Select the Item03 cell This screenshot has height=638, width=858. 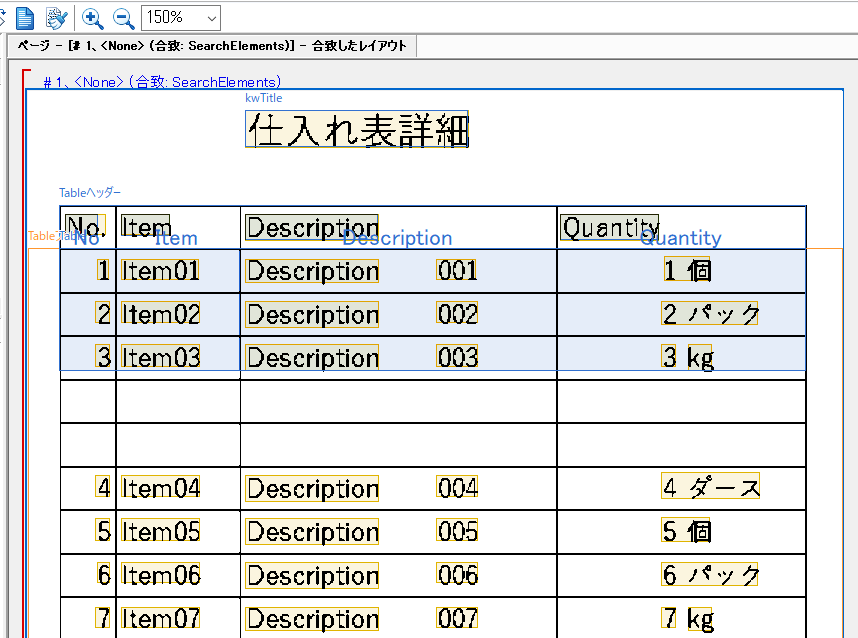coord(160,357)
